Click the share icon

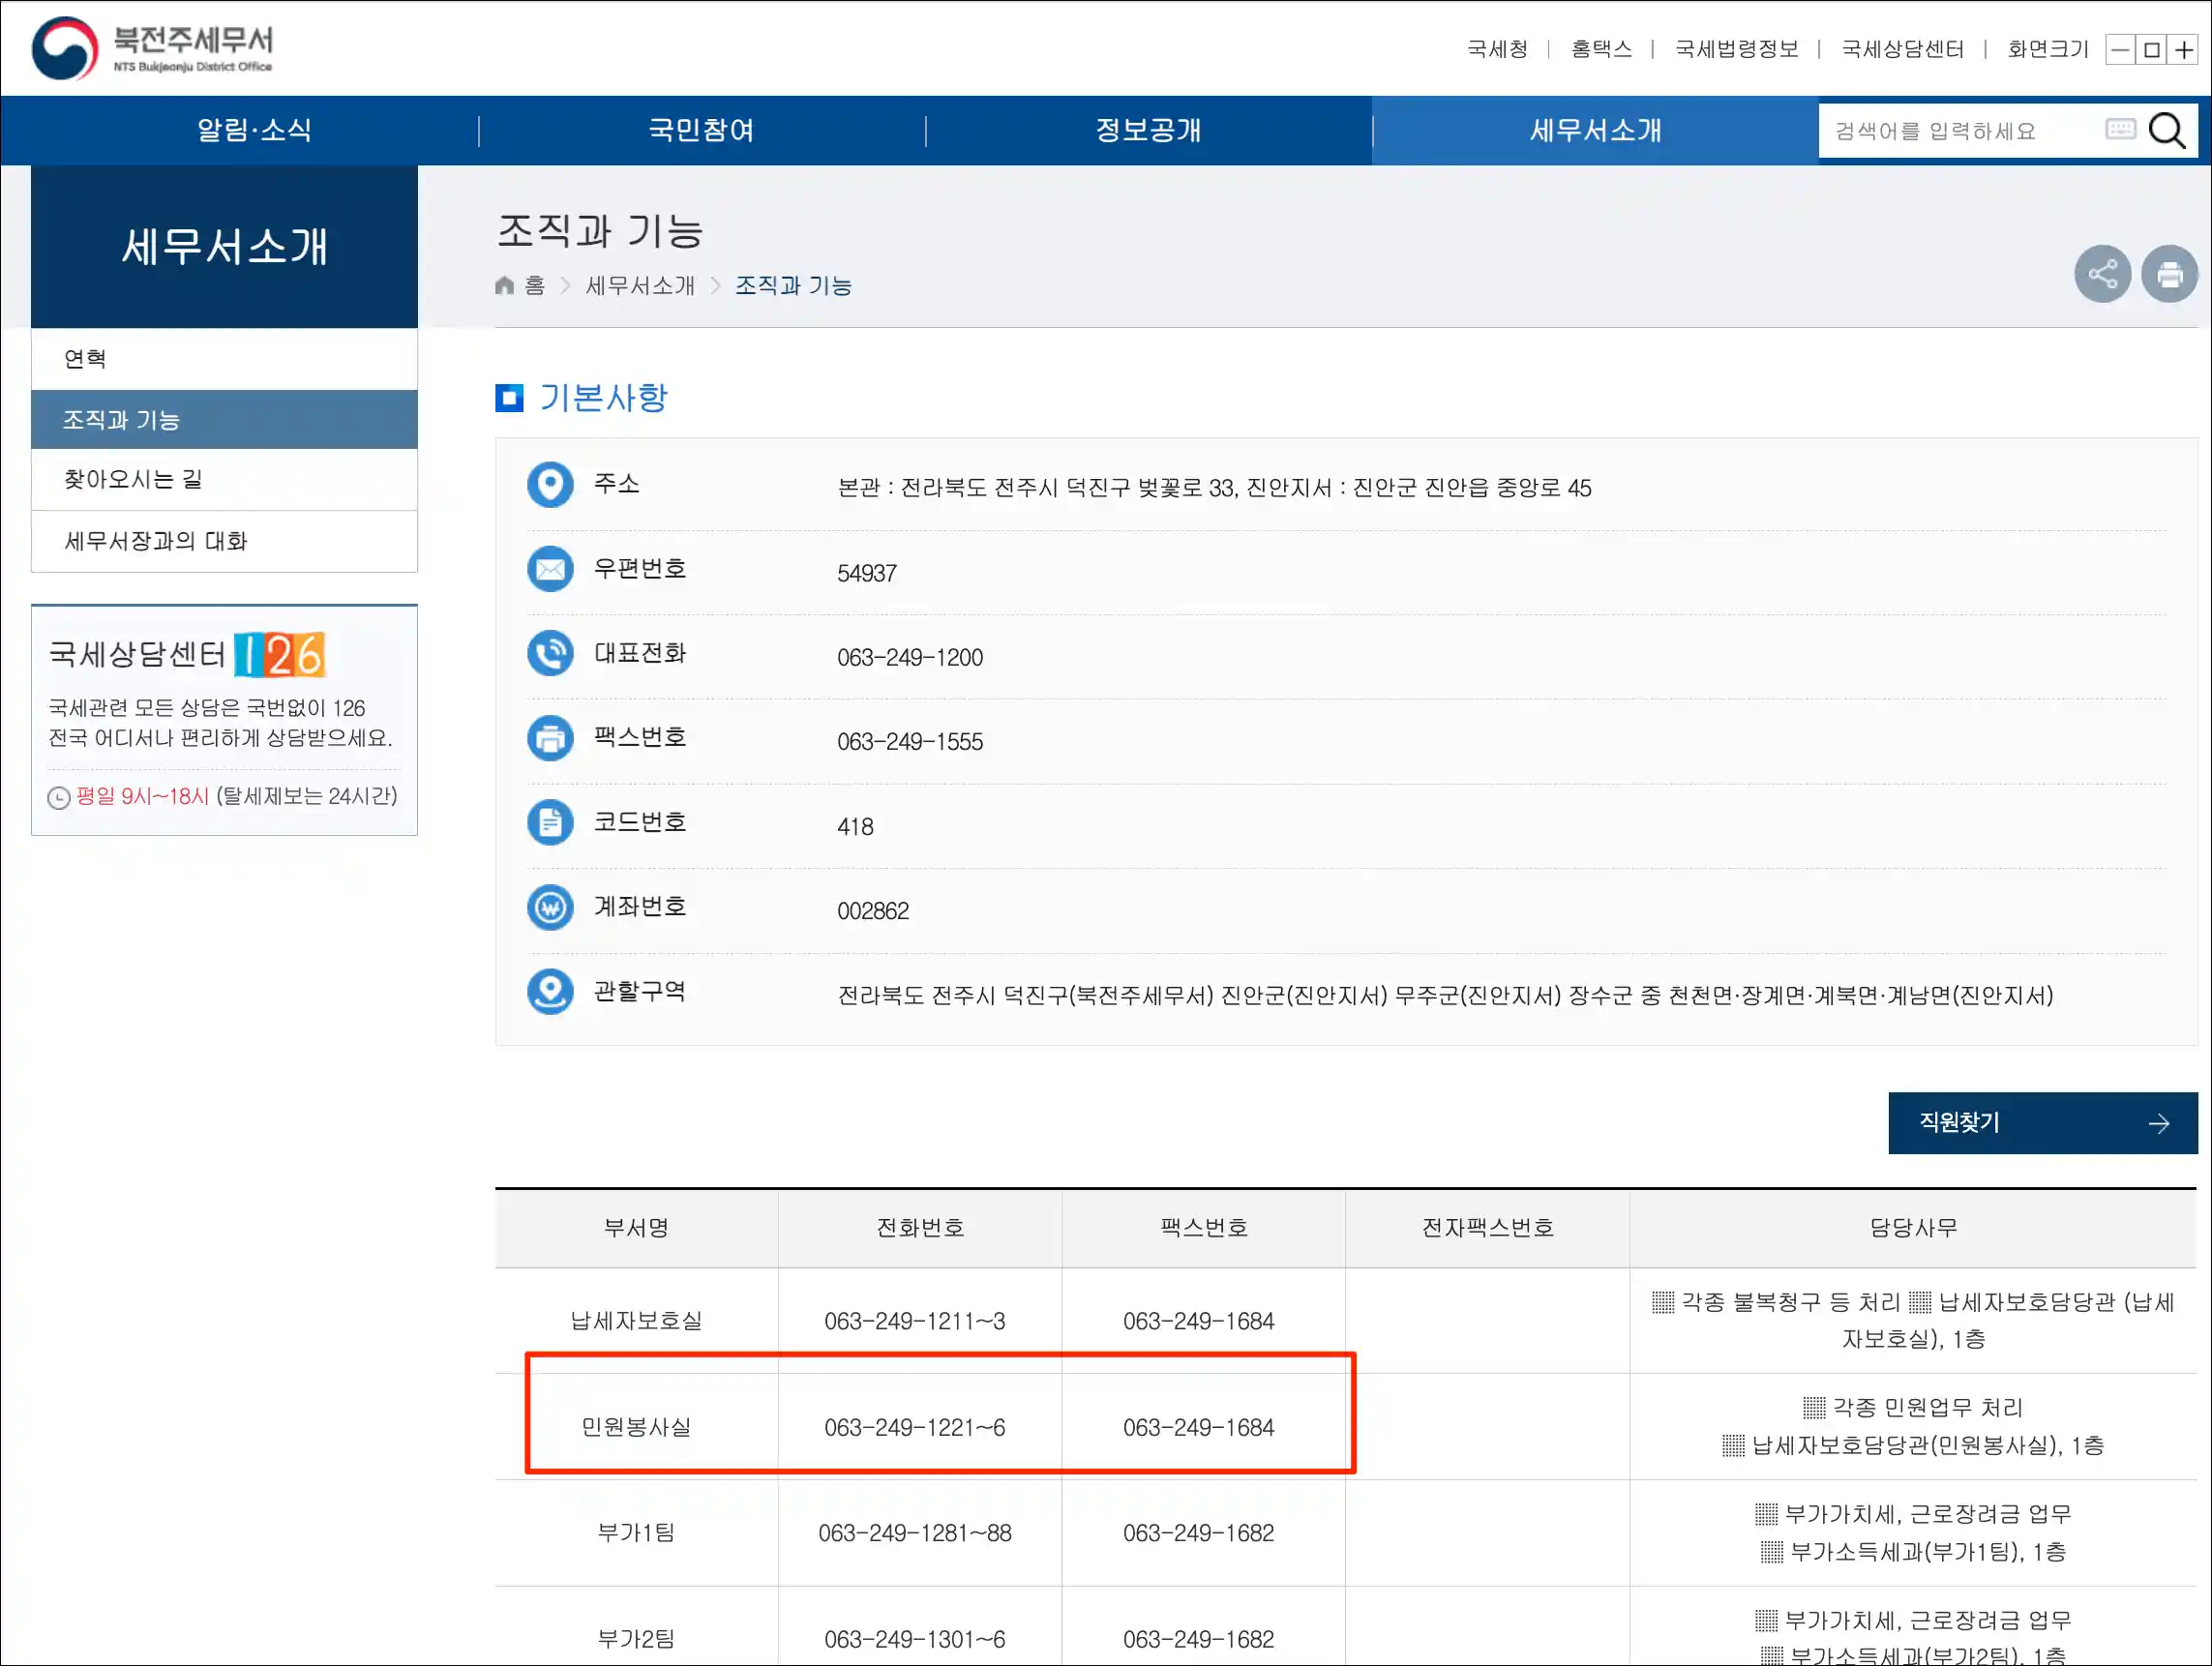click(2102, 274)
